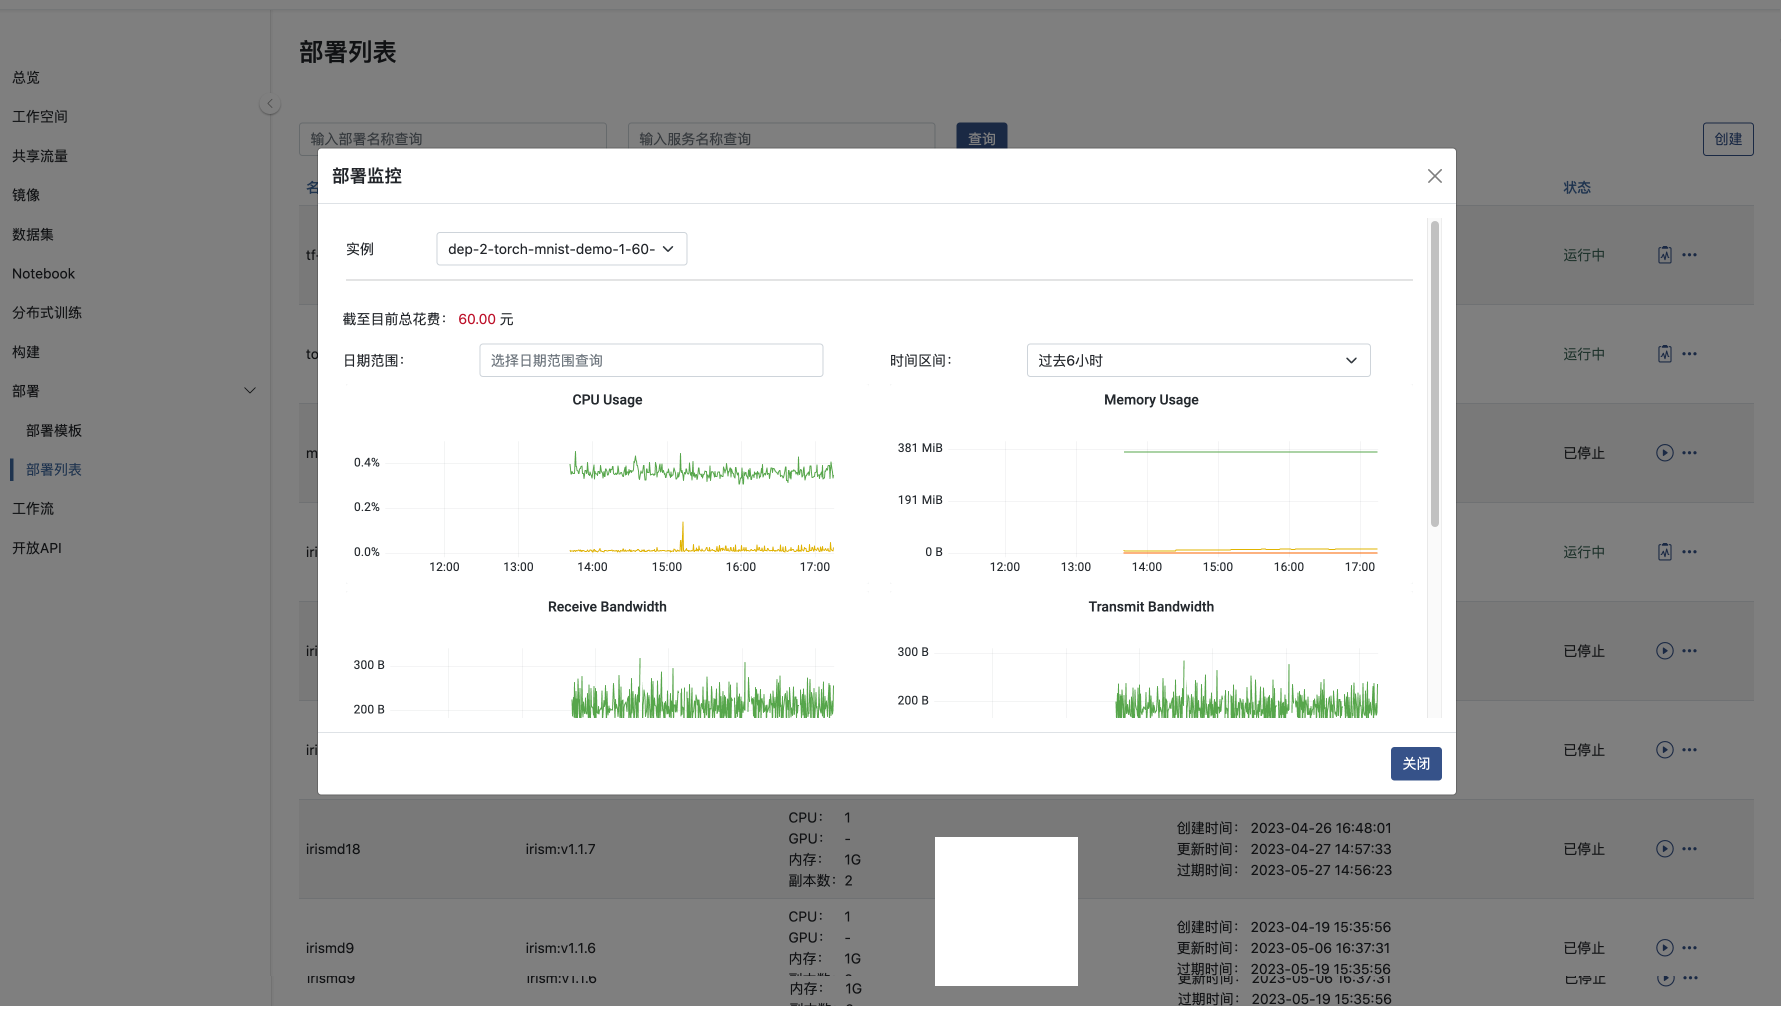The image size is (1781, 1014).
Task: Close the 部署监控 dialog with the X icon
Action: pyautogui.click(x=1434, y=176)
